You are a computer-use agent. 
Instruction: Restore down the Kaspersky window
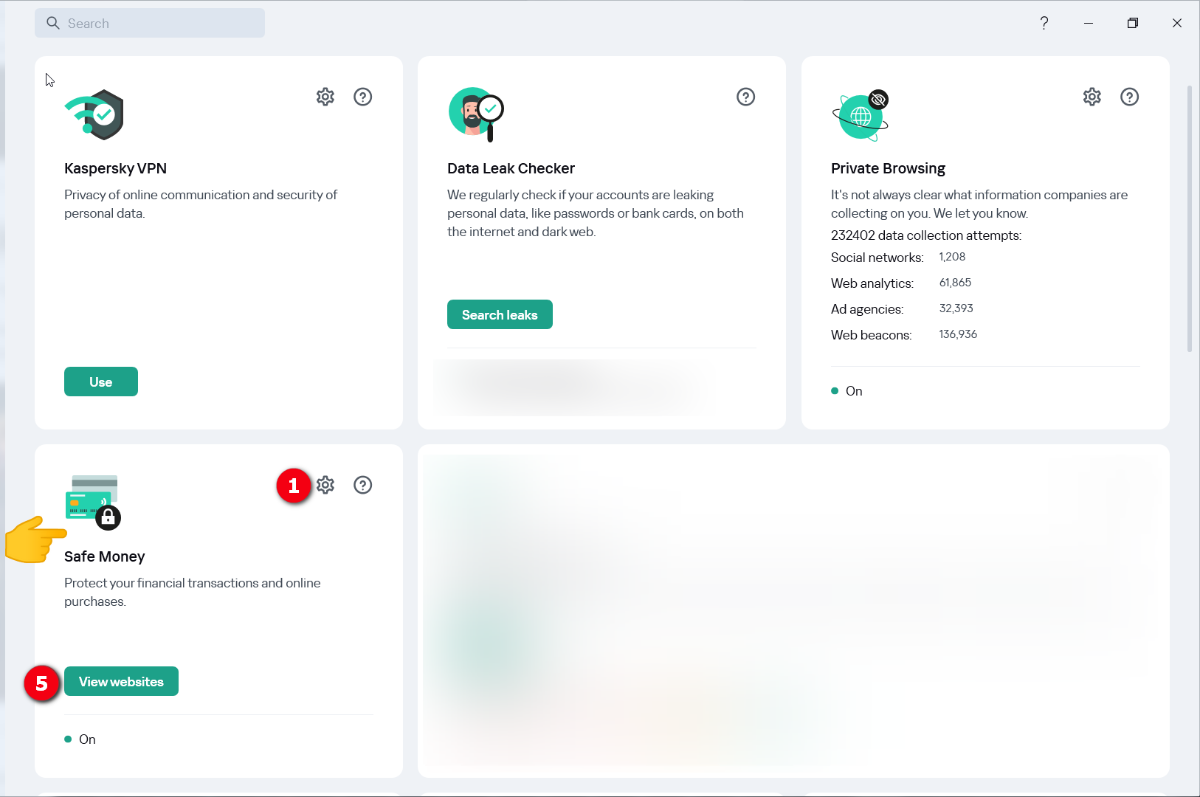pyautogui.click(x=1132, y=23)
